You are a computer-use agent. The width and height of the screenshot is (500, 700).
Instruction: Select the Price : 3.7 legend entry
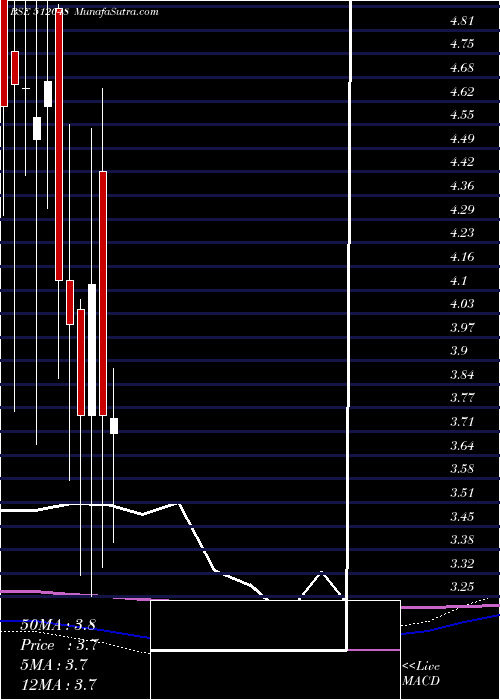[58, 645]
